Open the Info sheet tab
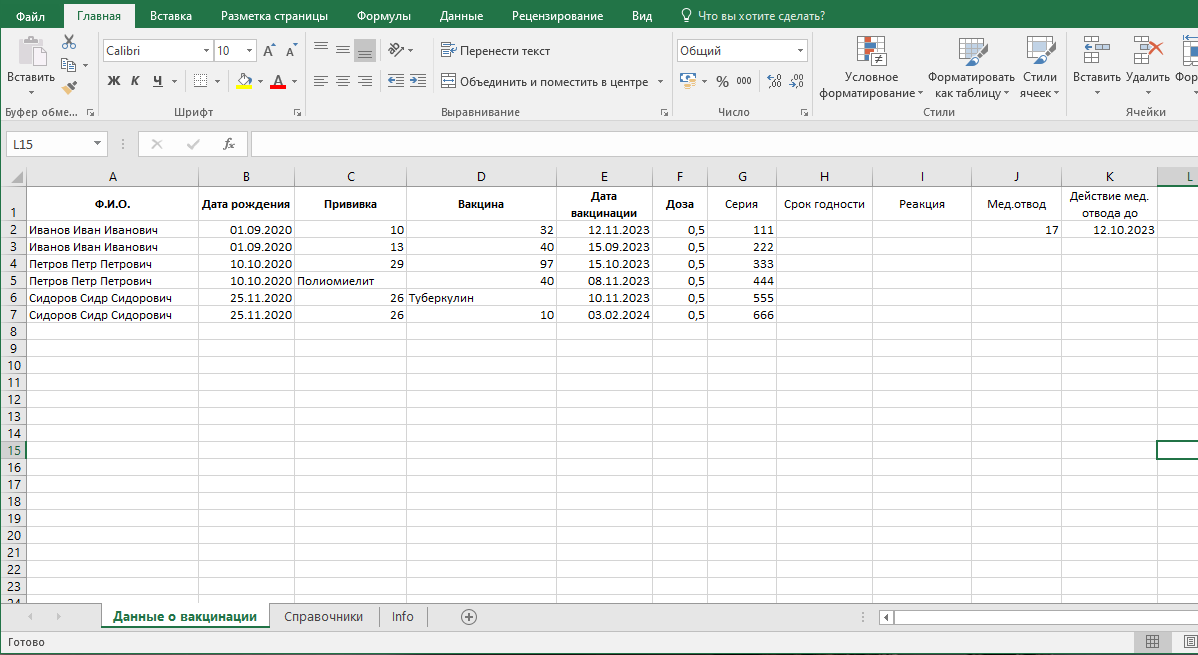This screenshot has width=1198, height=655. (x=403, y=617)
